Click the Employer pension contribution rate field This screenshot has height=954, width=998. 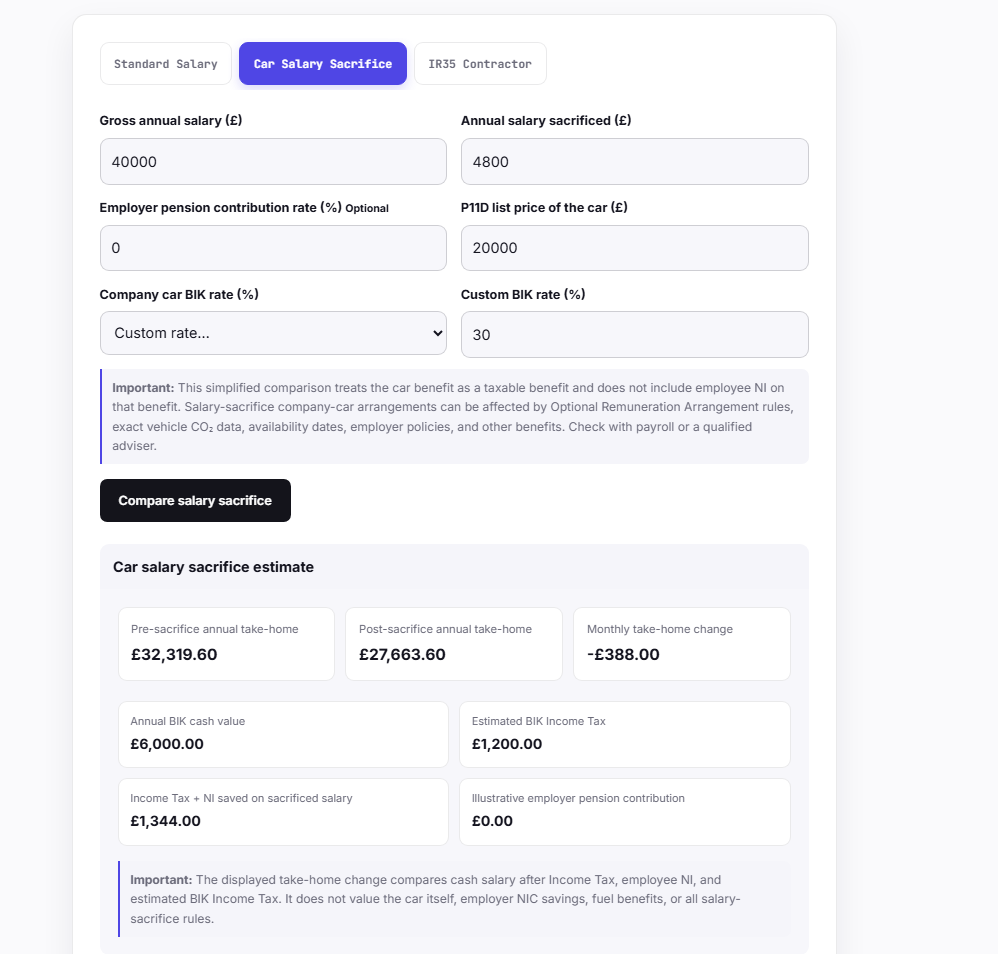tap(273, 248)
